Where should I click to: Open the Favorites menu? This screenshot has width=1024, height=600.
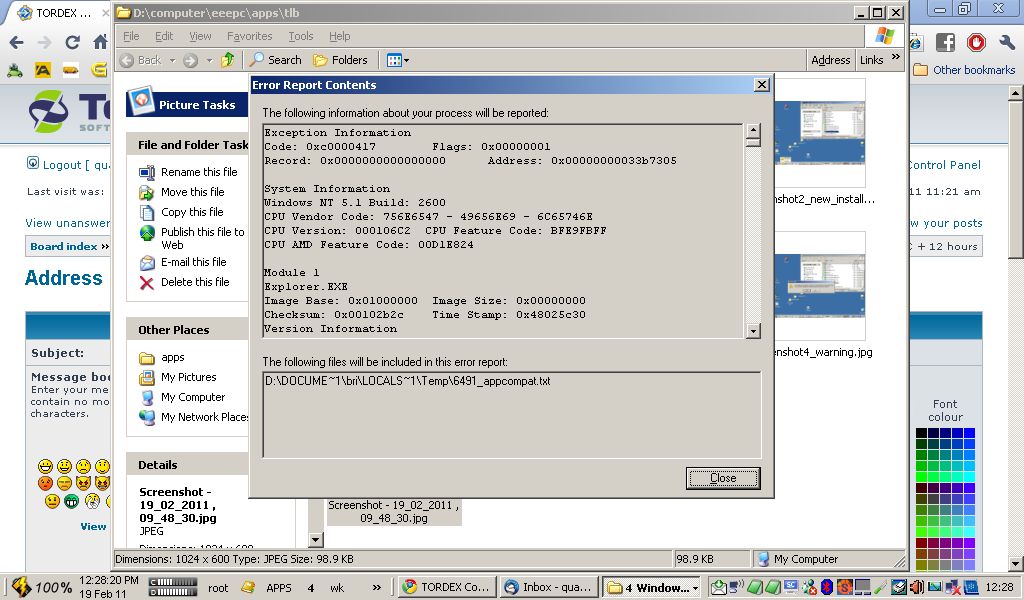[249, 36]
